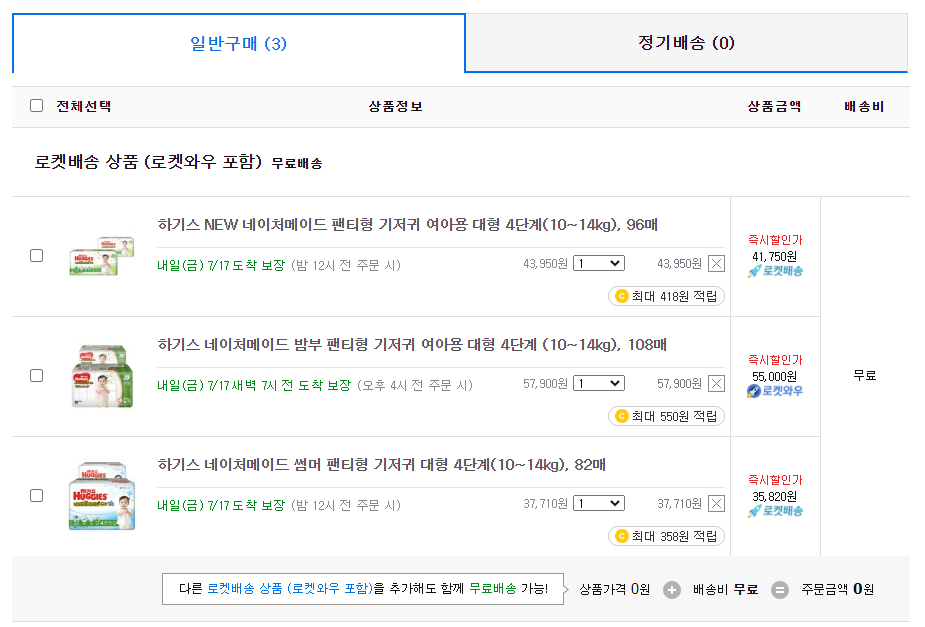925x627 pixels.
Task: Click the plus circle icon in order summary
Action: [x=671, y=590]
